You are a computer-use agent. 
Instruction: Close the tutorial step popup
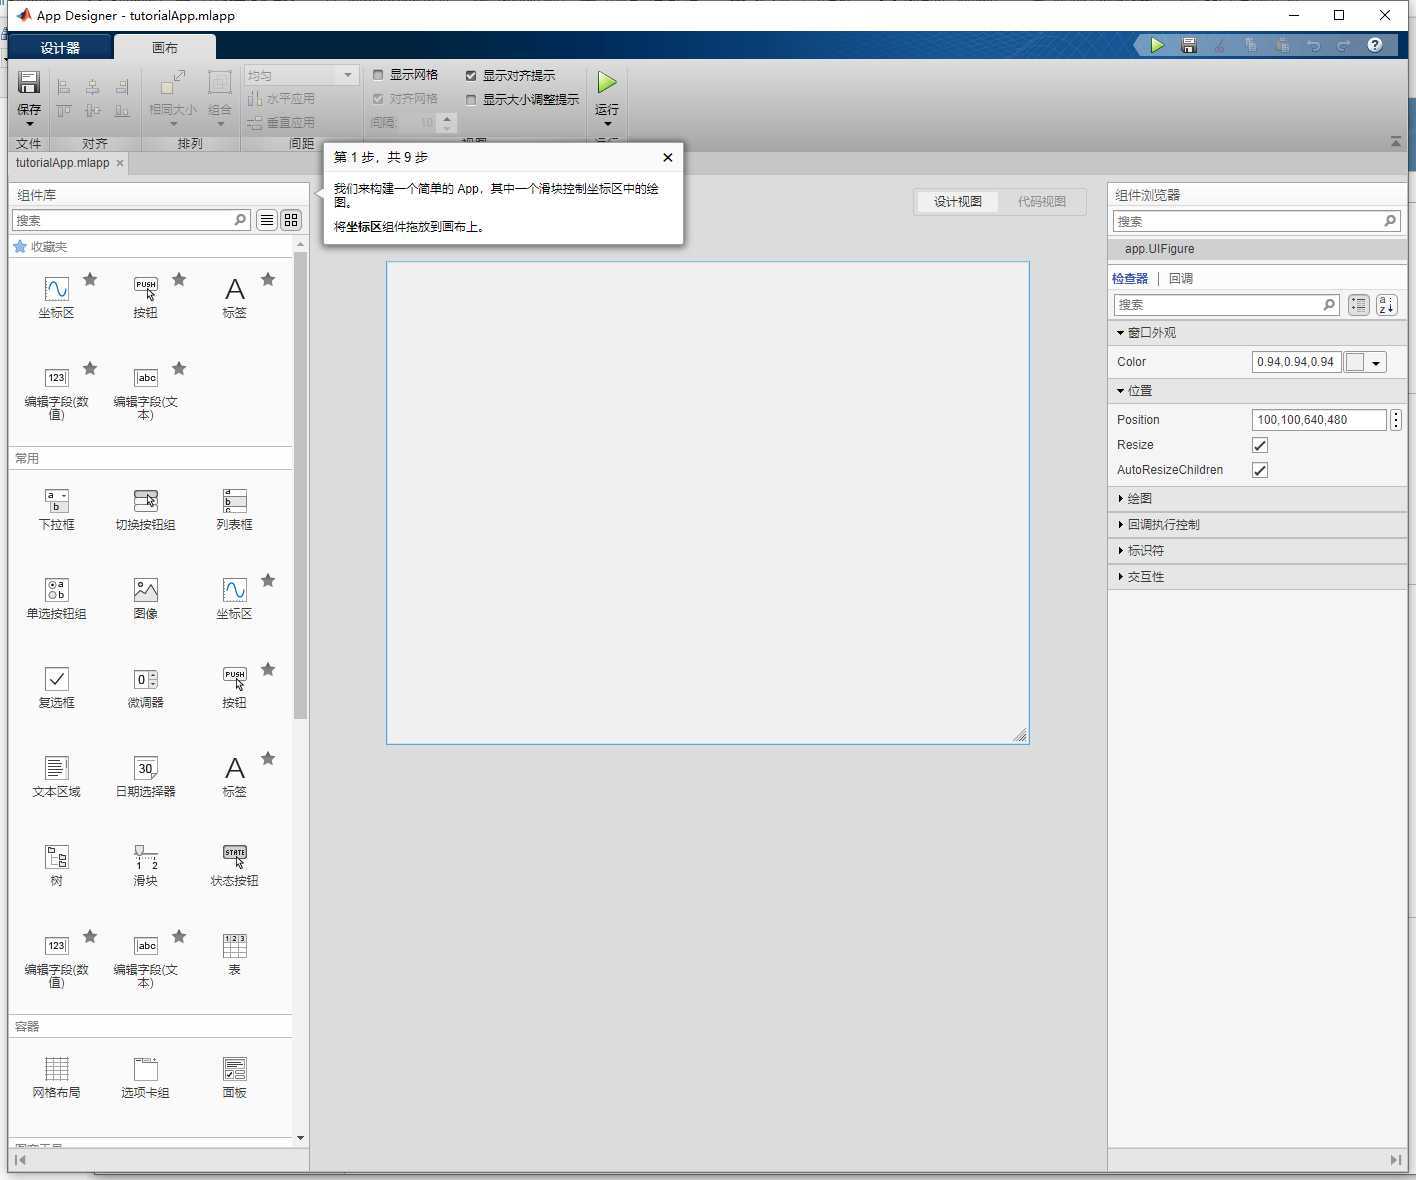668,157
